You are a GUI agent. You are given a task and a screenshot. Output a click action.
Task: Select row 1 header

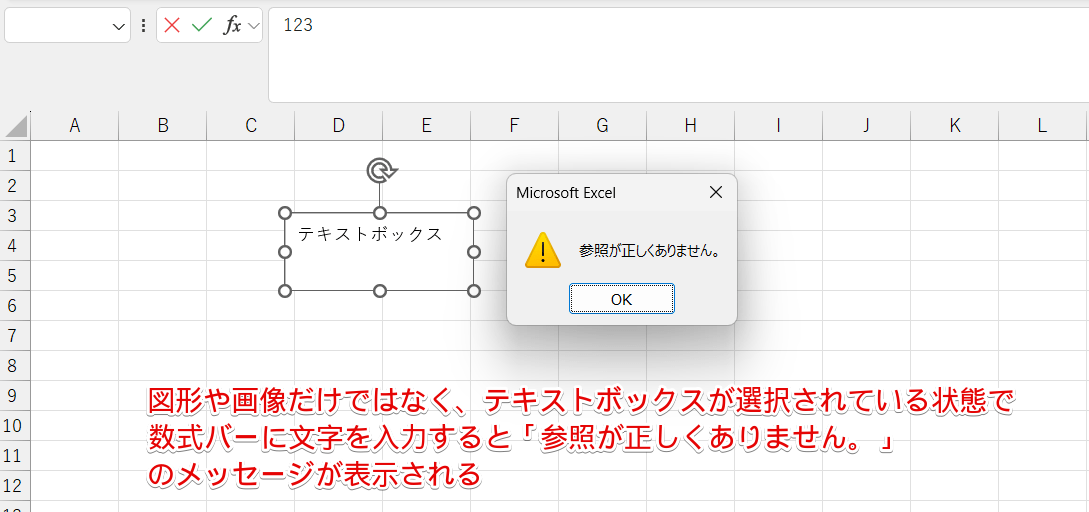13,156
